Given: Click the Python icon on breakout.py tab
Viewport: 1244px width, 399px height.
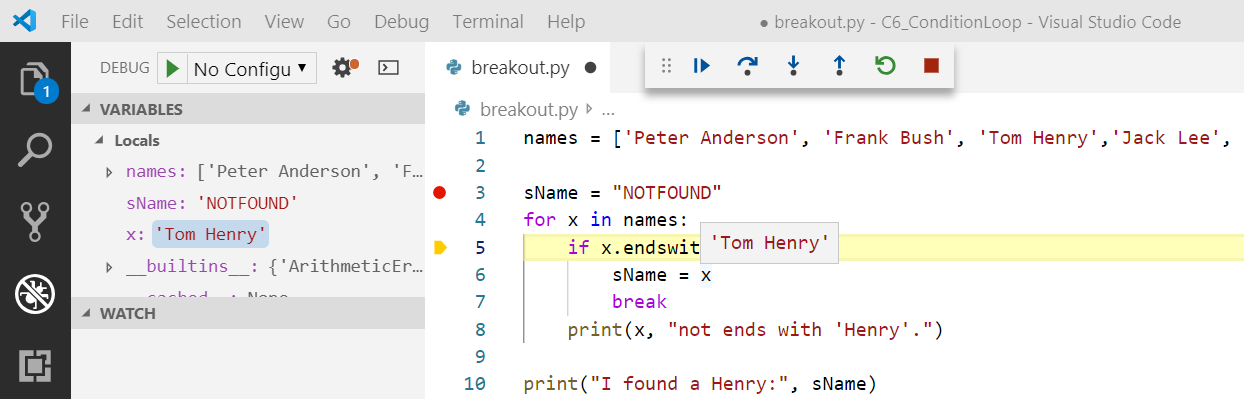Looking at the screenshot, I should click(454, 68).
